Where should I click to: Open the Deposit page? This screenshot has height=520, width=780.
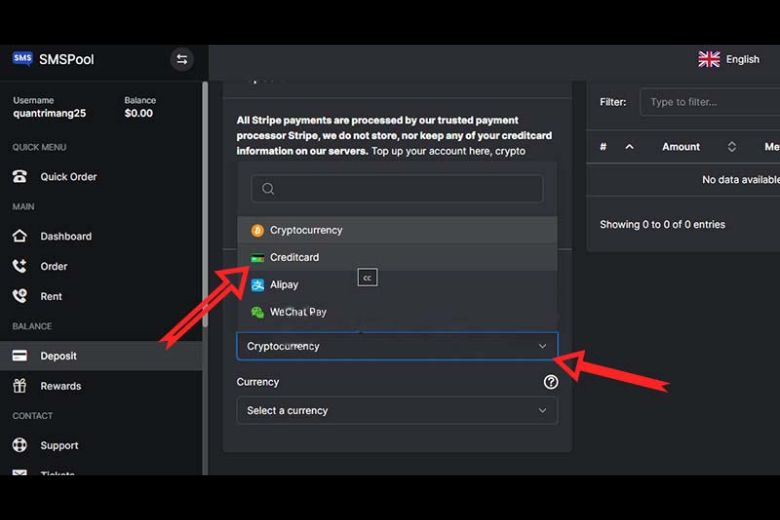(58, 356)
